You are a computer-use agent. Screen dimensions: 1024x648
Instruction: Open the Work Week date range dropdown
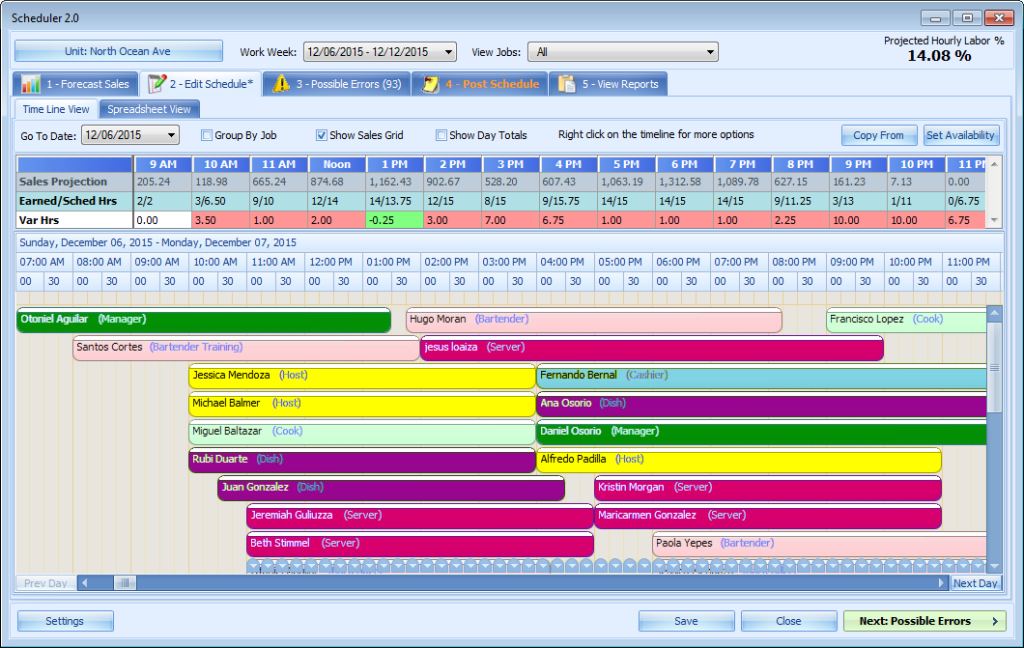pyautogui.click(x=447, y=52)
